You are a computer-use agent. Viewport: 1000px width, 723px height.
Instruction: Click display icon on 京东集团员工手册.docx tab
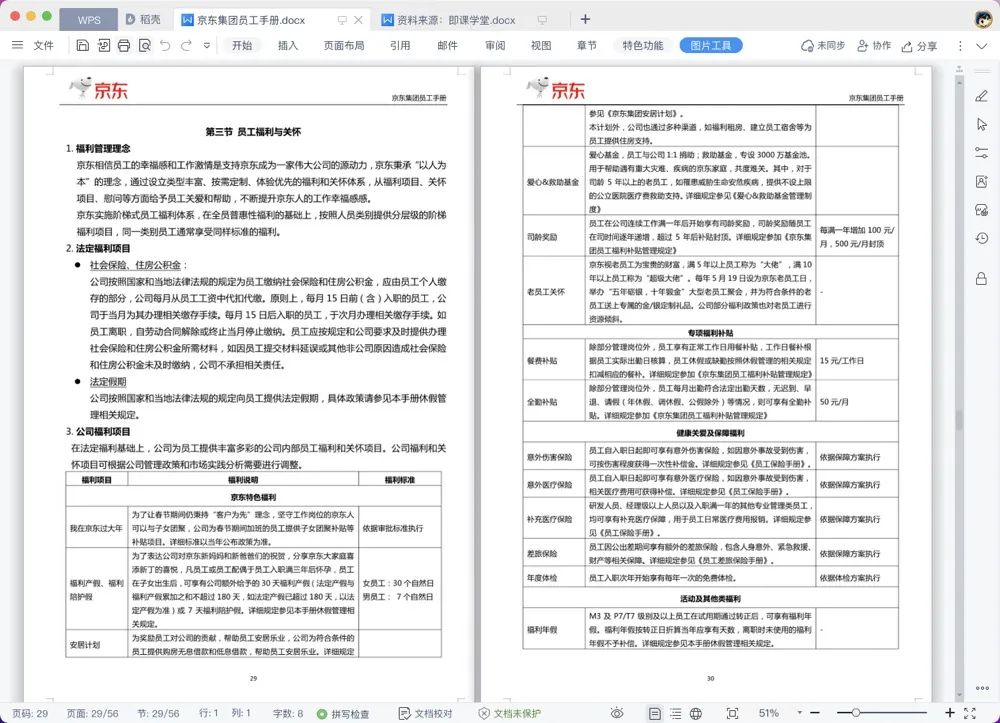click(342, 20)
